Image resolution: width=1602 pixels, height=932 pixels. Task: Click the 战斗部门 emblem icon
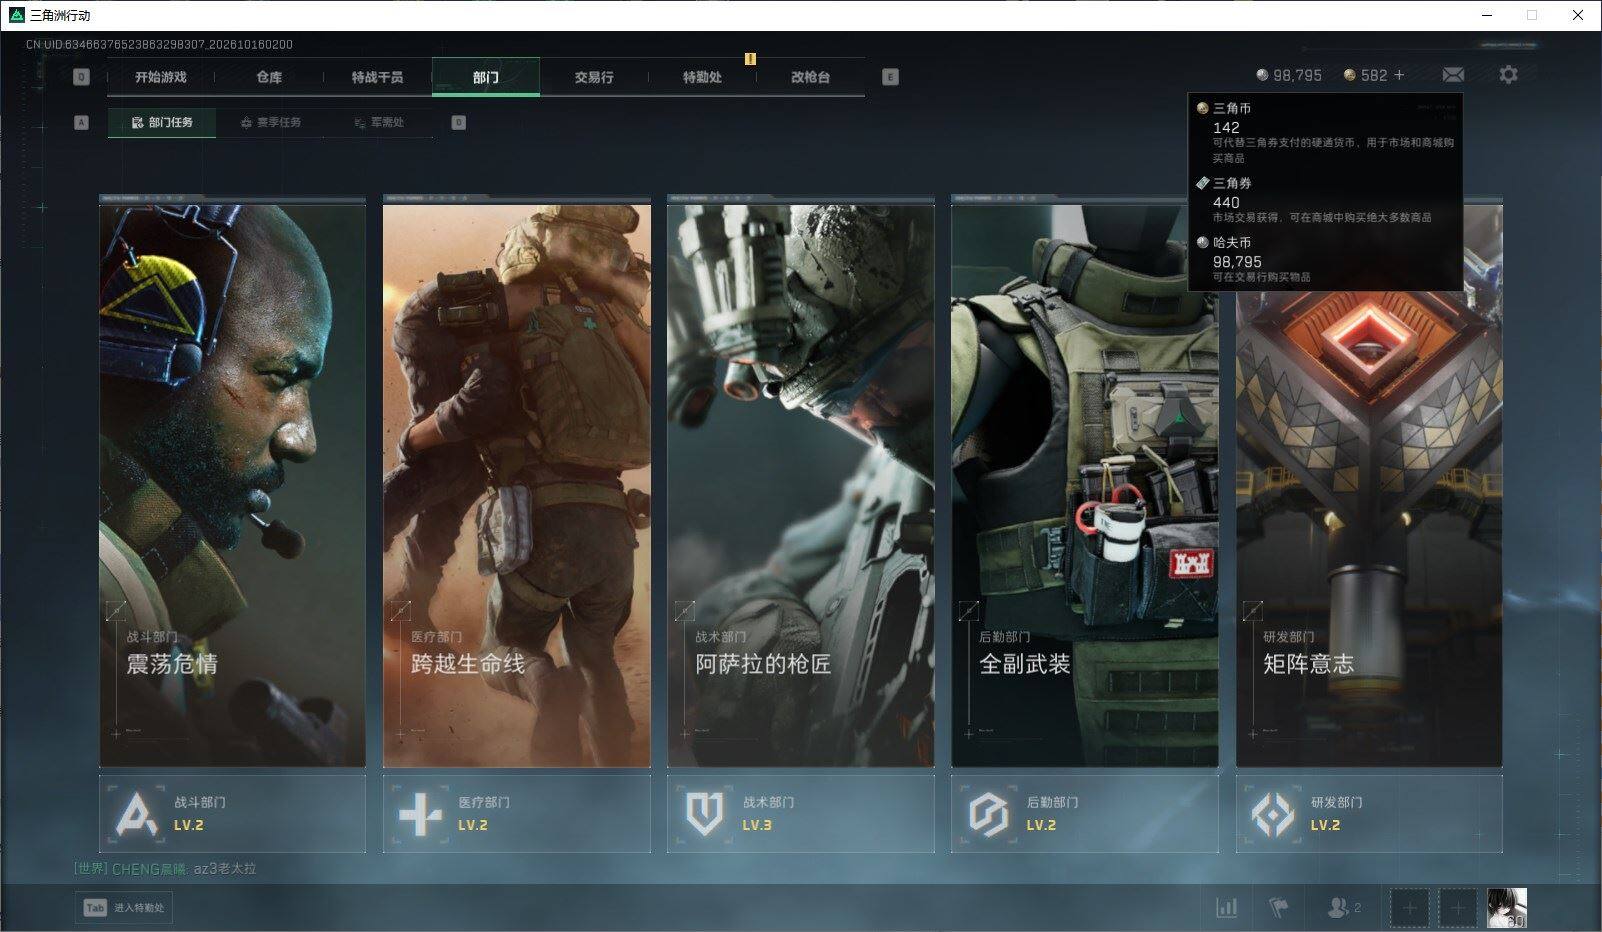coord(137,814)
